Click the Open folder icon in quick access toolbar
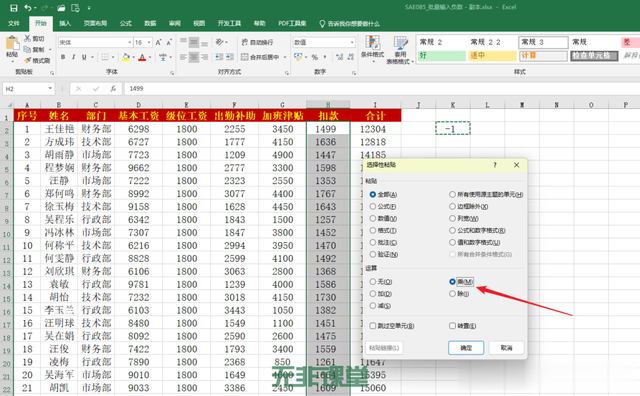640x396 pixels. 61,8
